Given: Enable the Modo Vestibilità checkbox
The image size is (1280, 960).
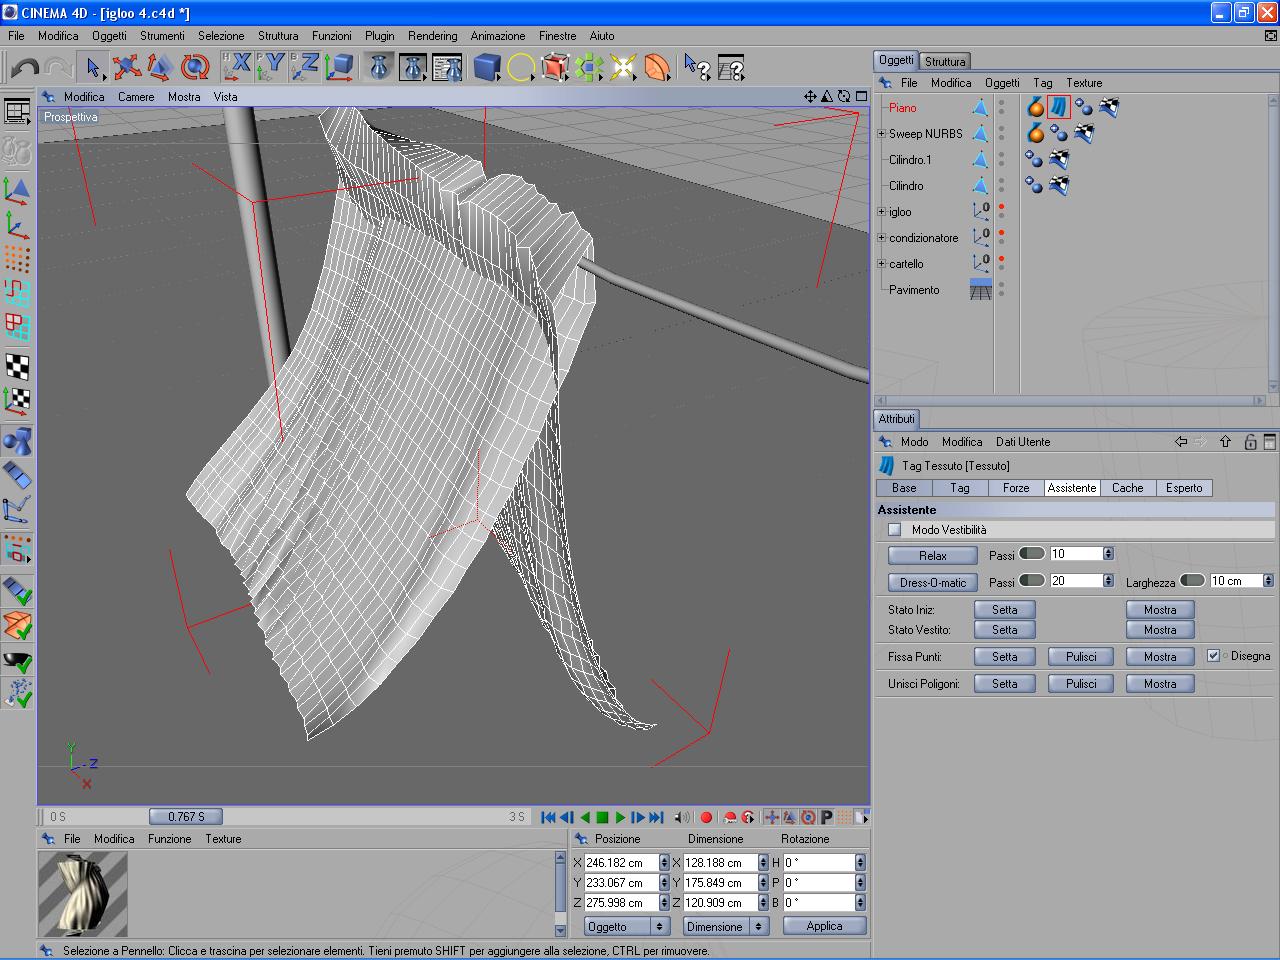Looking at the screenshot, I should (x=895, y=530).
